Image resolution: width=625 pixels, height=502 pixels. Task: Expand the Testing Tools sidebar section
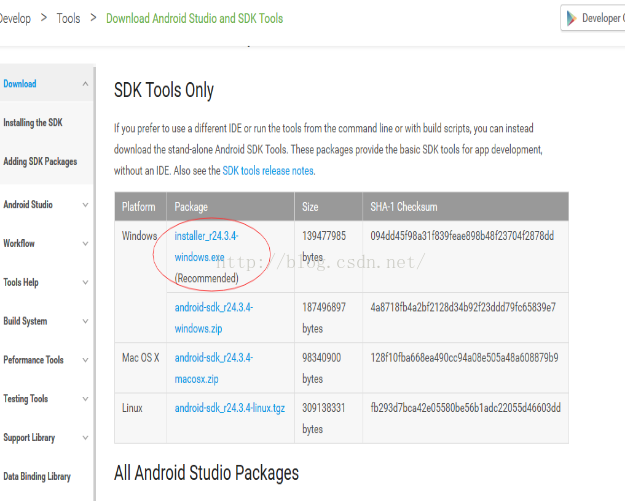(x=86, y=399)
